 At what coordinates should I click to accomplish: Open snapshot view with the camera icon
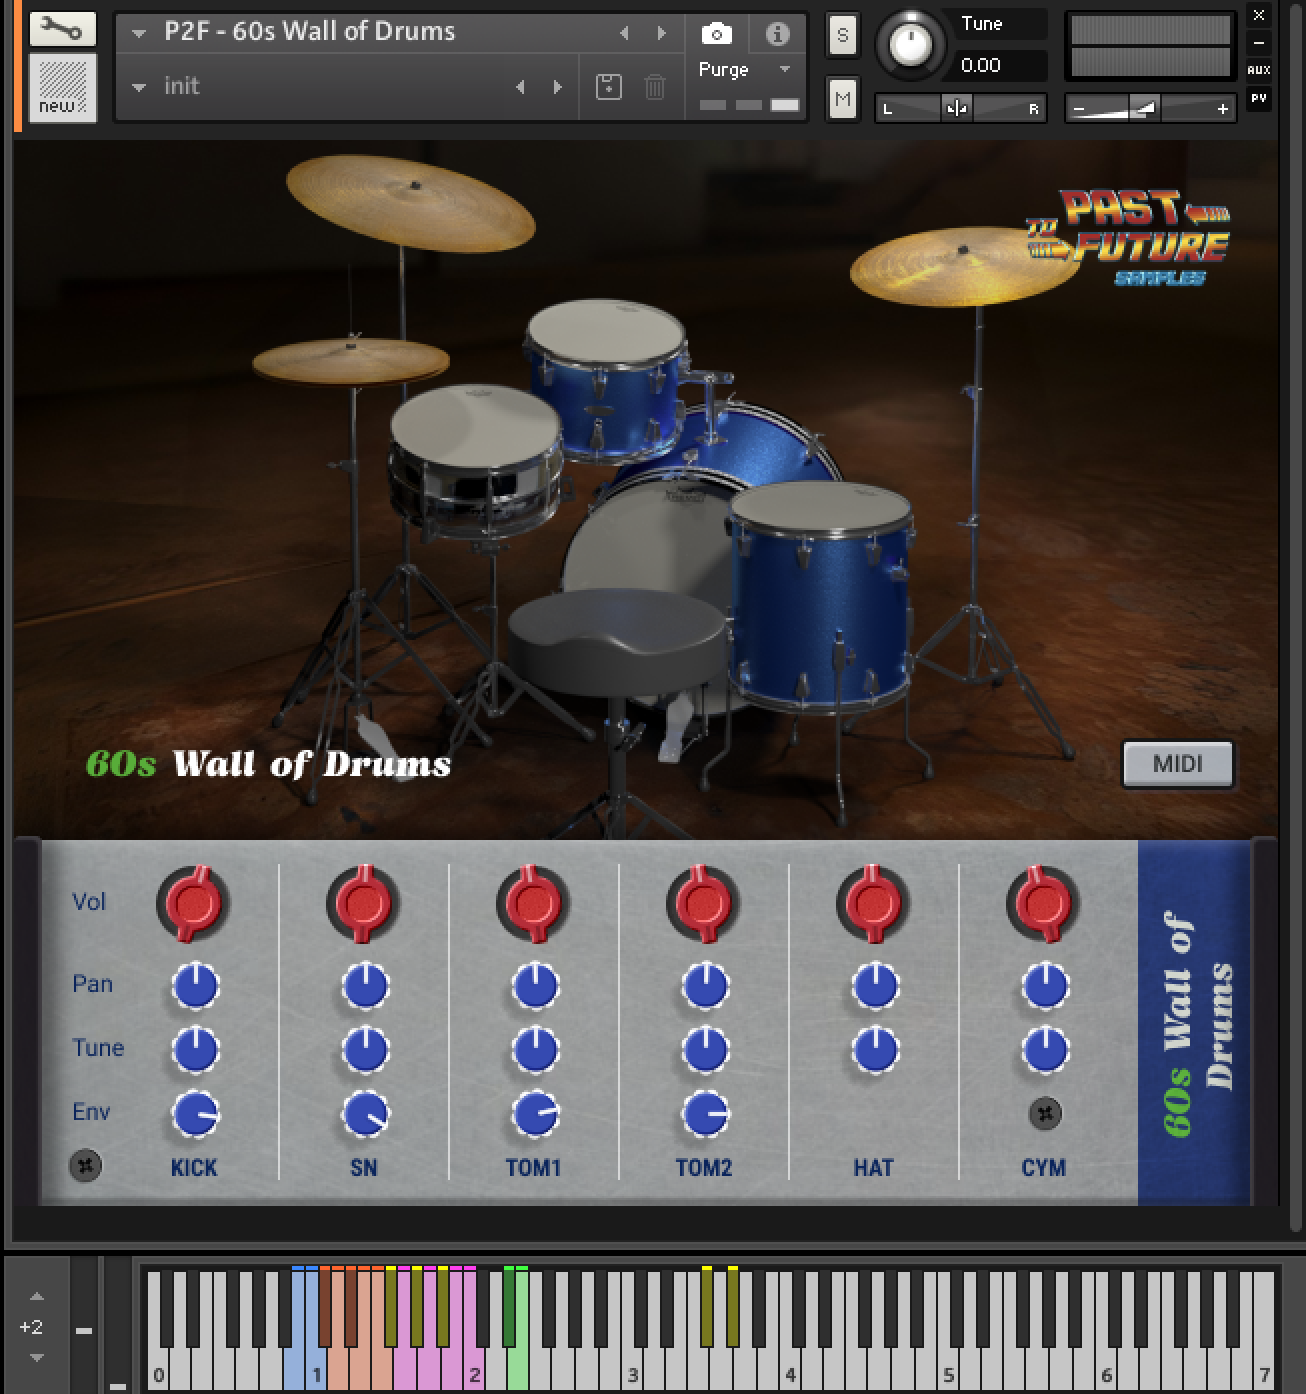pyautogui.click(x=716, y=34)
